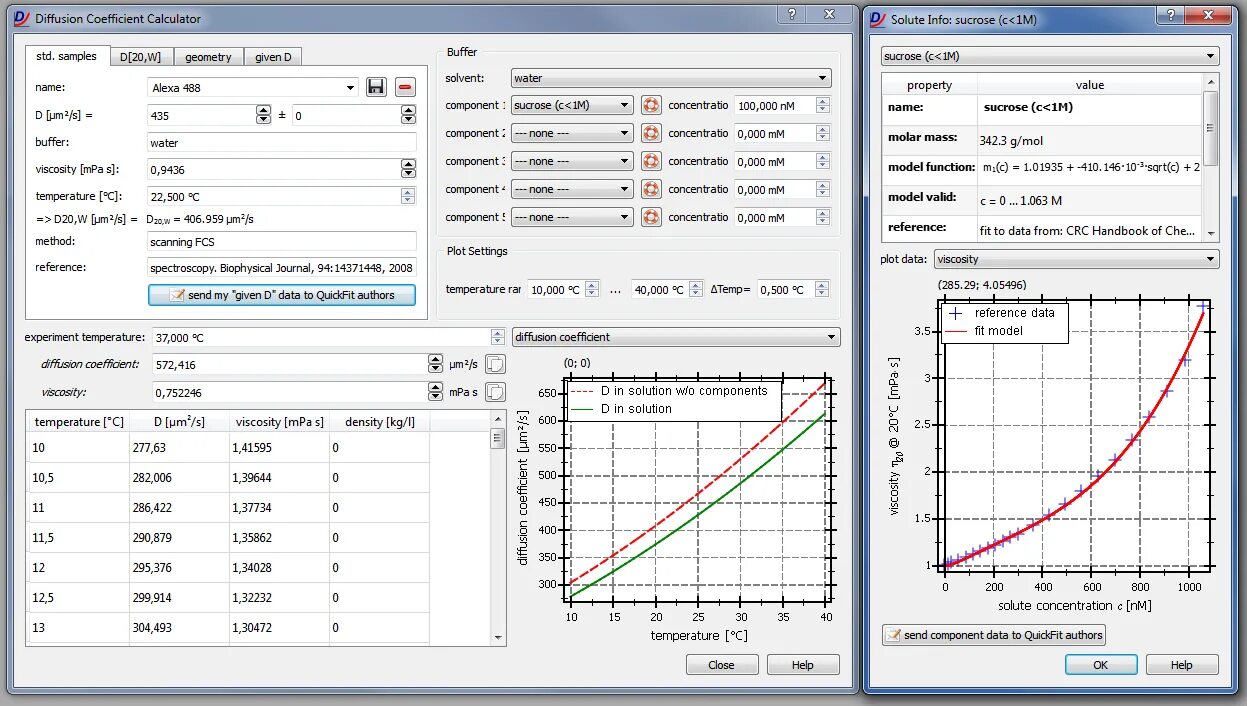The image size is (1247, 706).
Task: Switch to the geometry tab
Action: coord(208,57)
